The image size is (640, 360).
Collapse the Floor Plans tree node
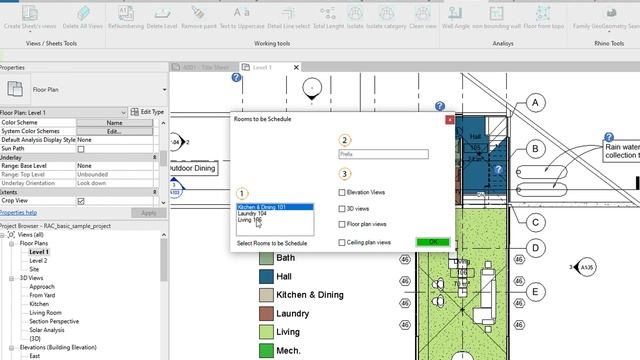pos(11,243)
